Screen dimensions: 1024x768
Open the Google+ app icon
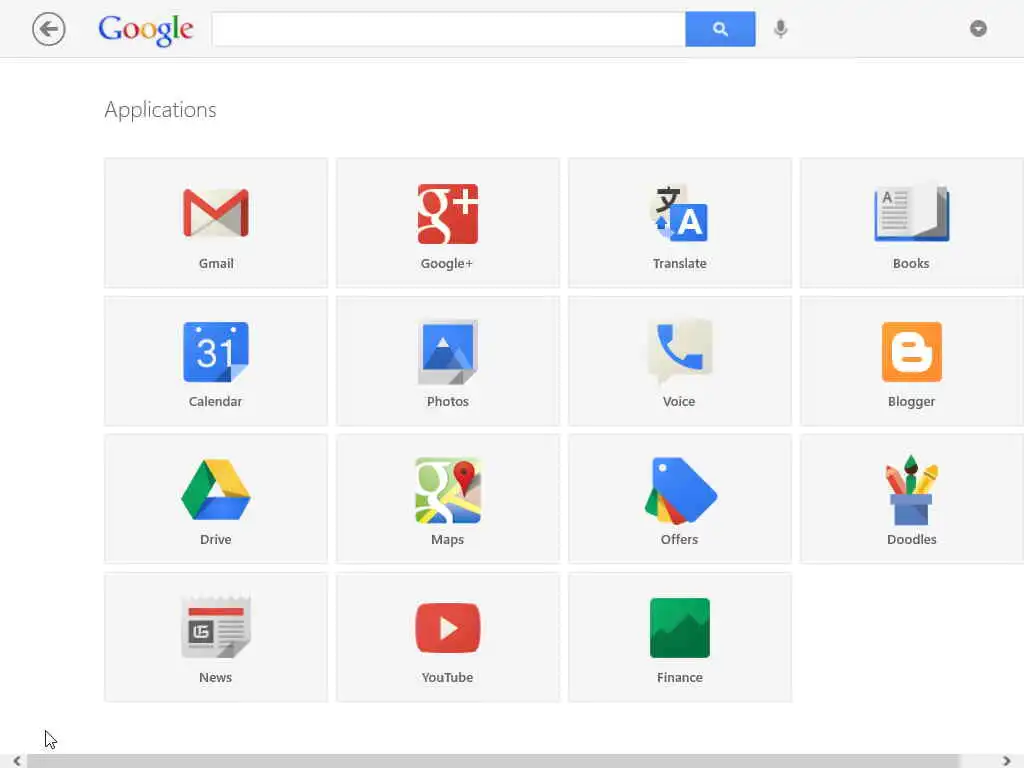click(x=448, y=214)
